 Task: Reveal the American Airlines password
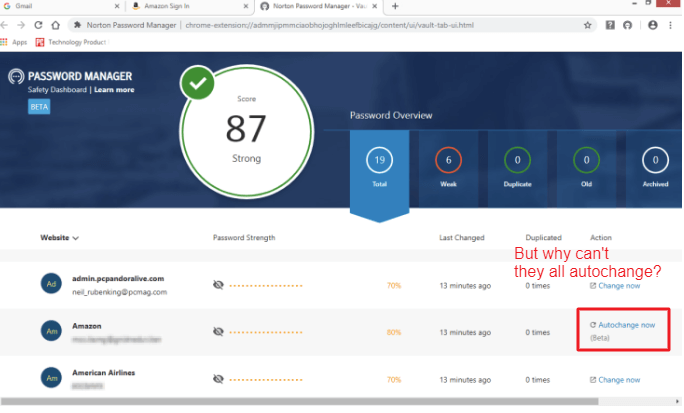click(x=218, y=379)
